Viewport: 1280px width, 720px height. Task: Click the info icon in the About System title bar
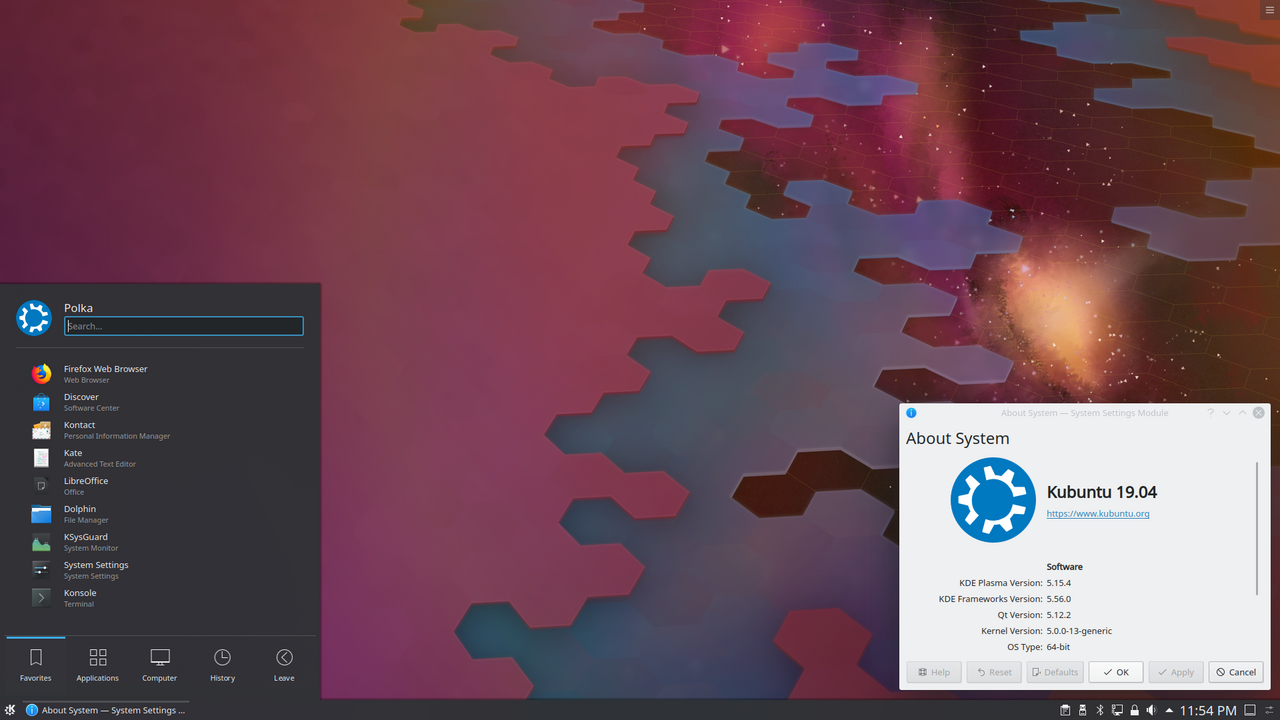point(911,413)
